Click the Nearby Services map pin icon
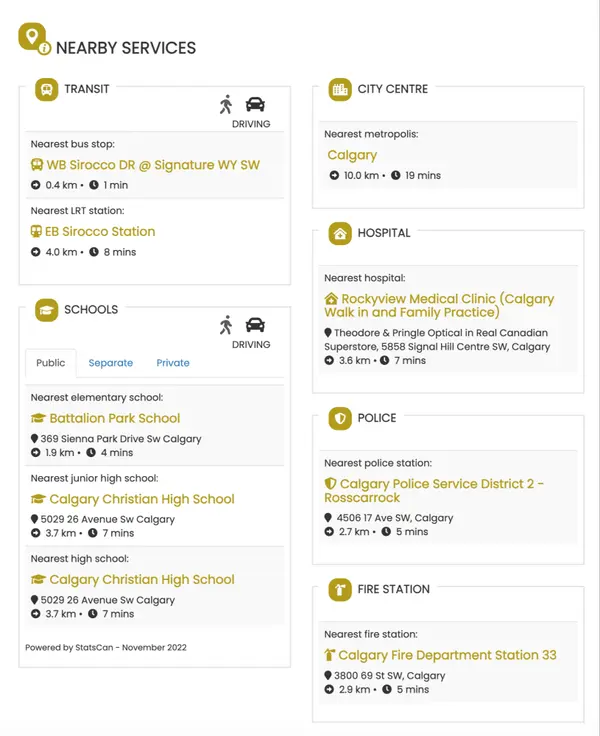The height and width of the screenshot is (736, 600). tap(33, 37)
